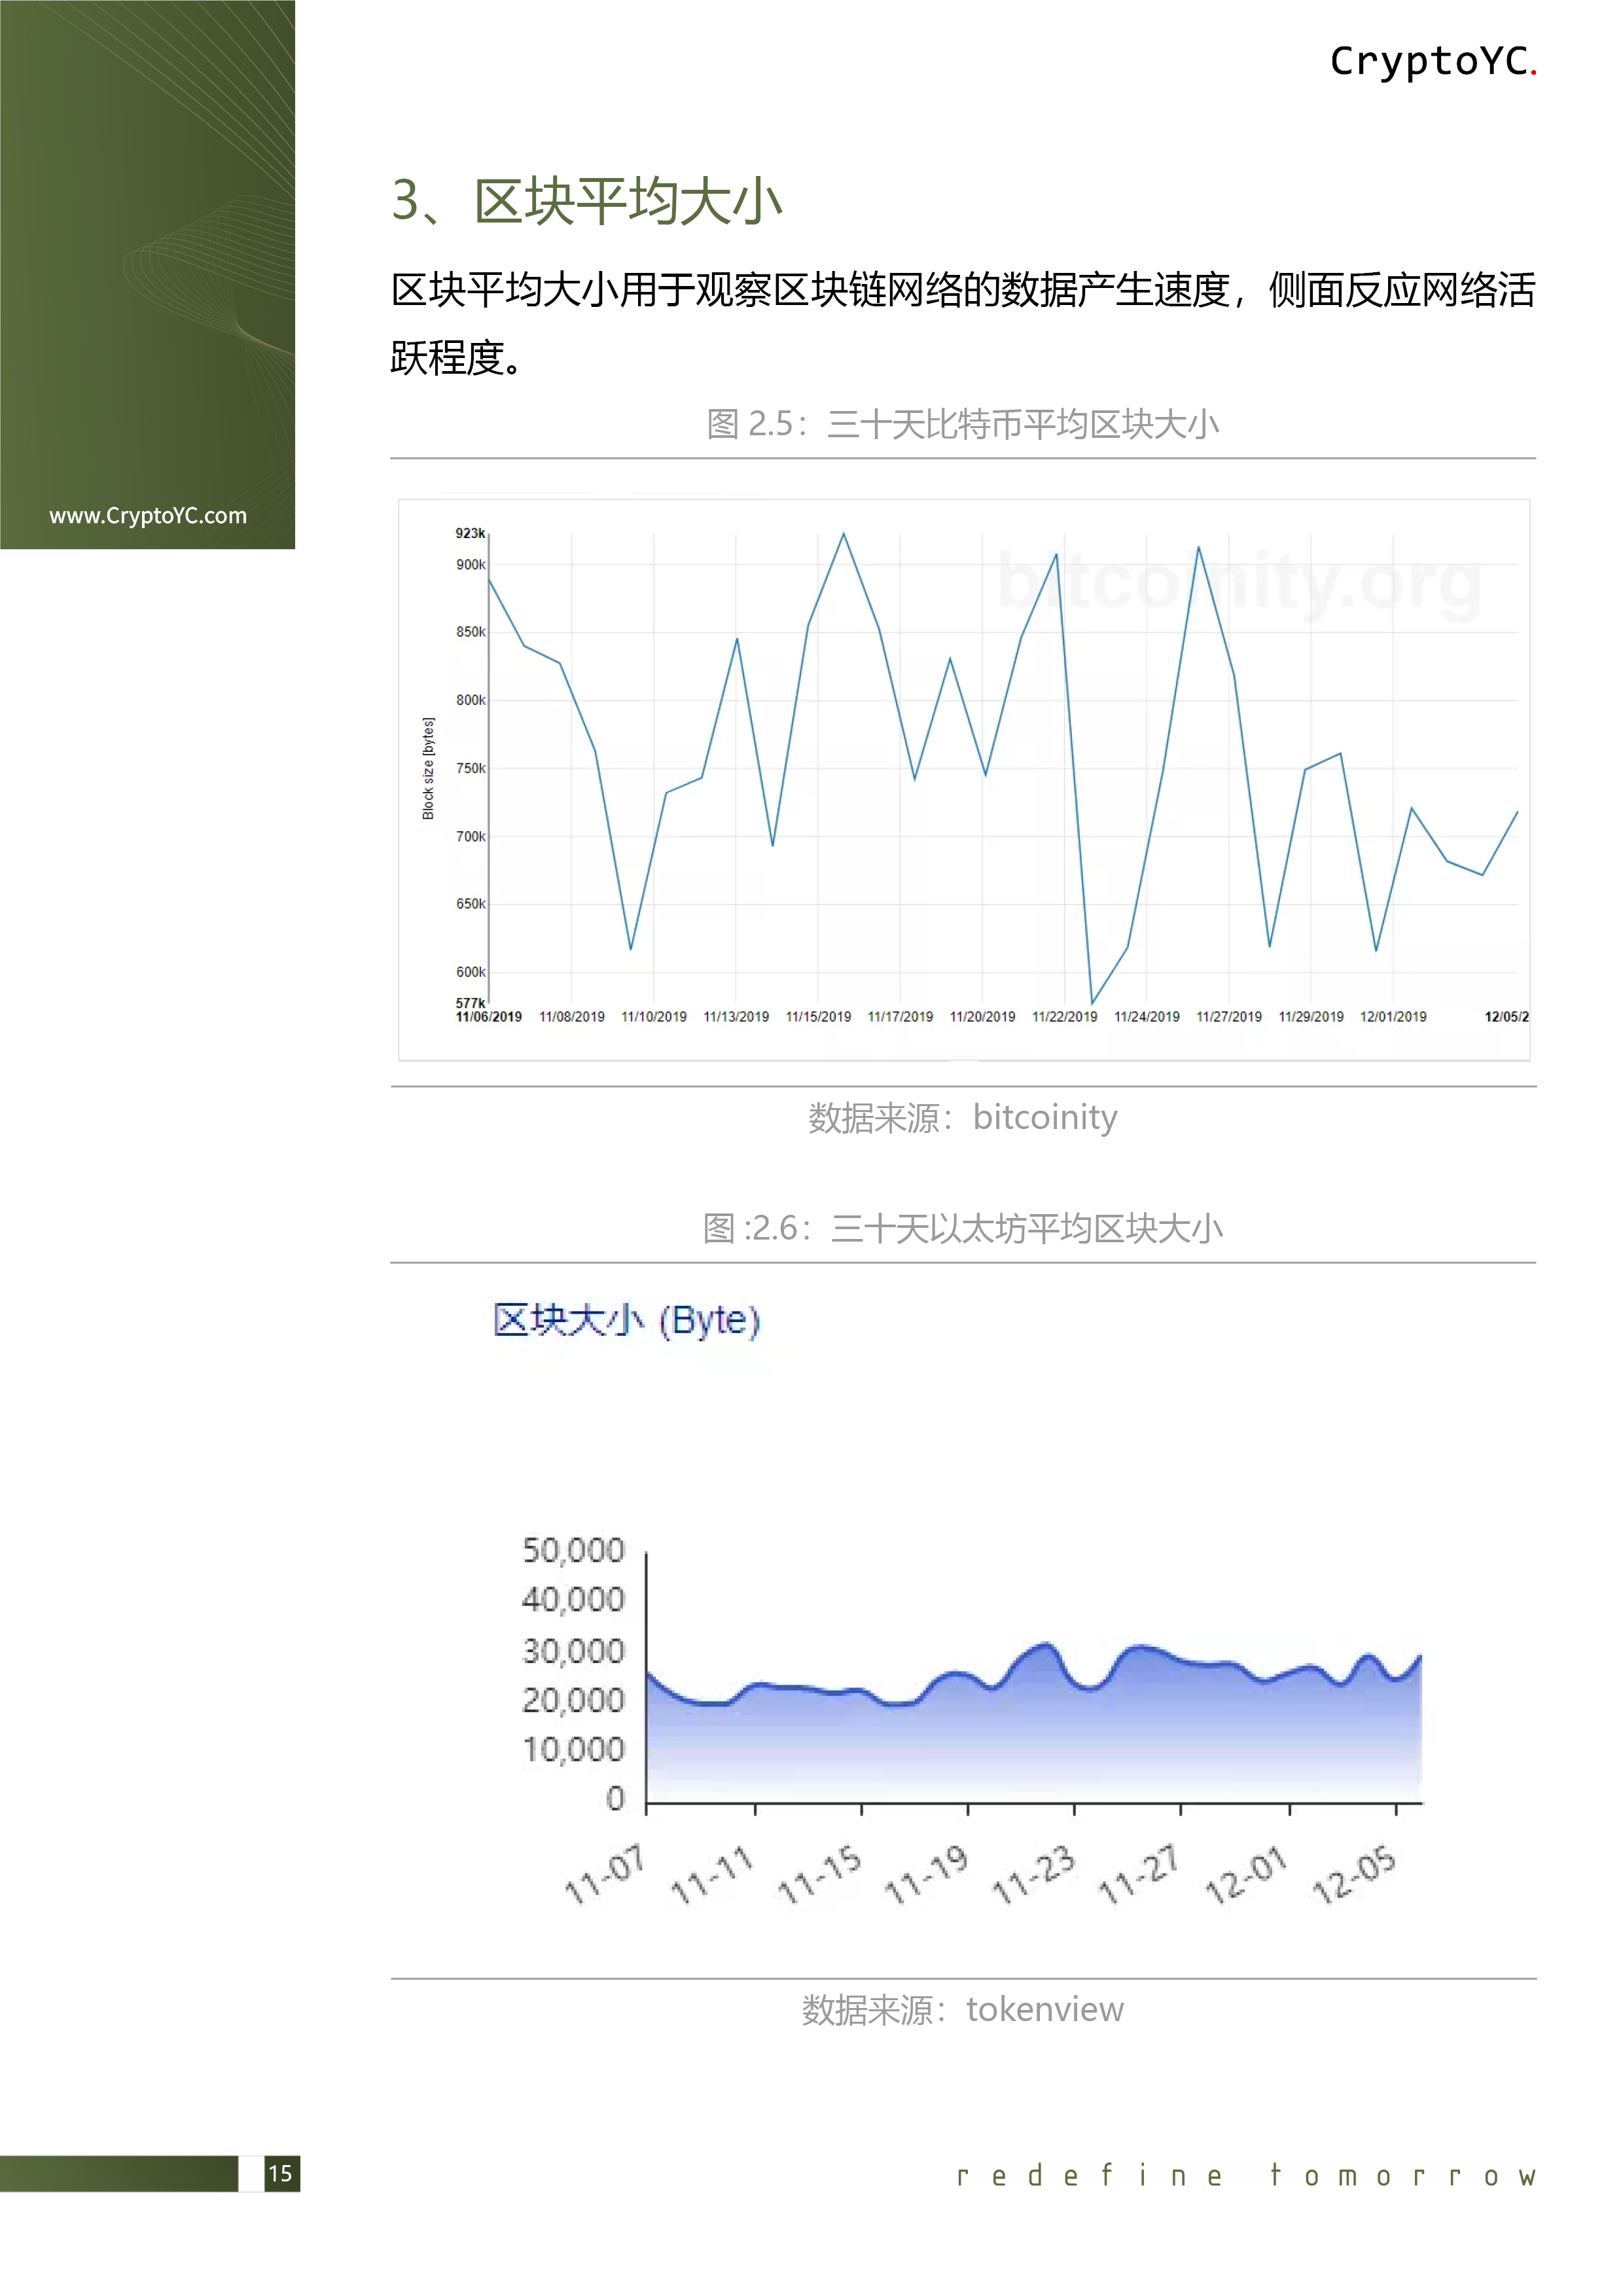Open the www.CryptoYC.com link
Image resolution: width=1623 pixels, height=2296 pixels.
(x=148, y=516)
